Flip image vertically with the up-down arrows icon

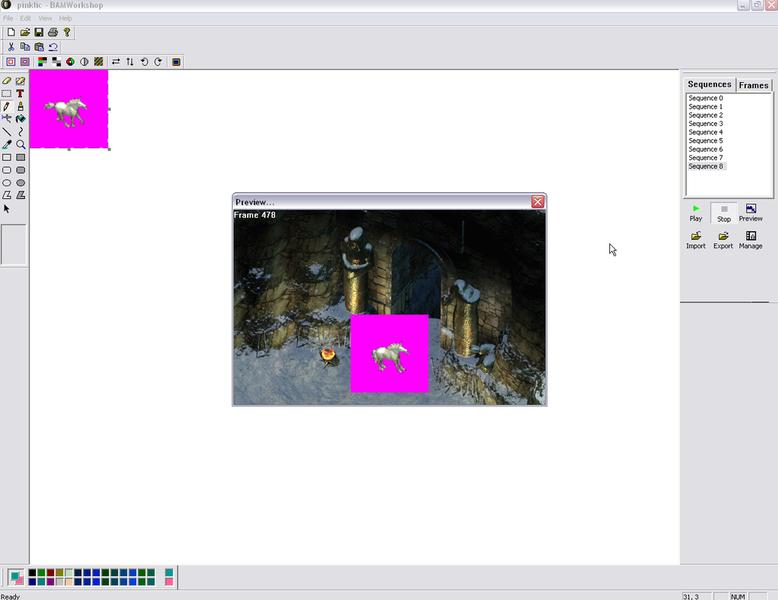pos(130,62)
